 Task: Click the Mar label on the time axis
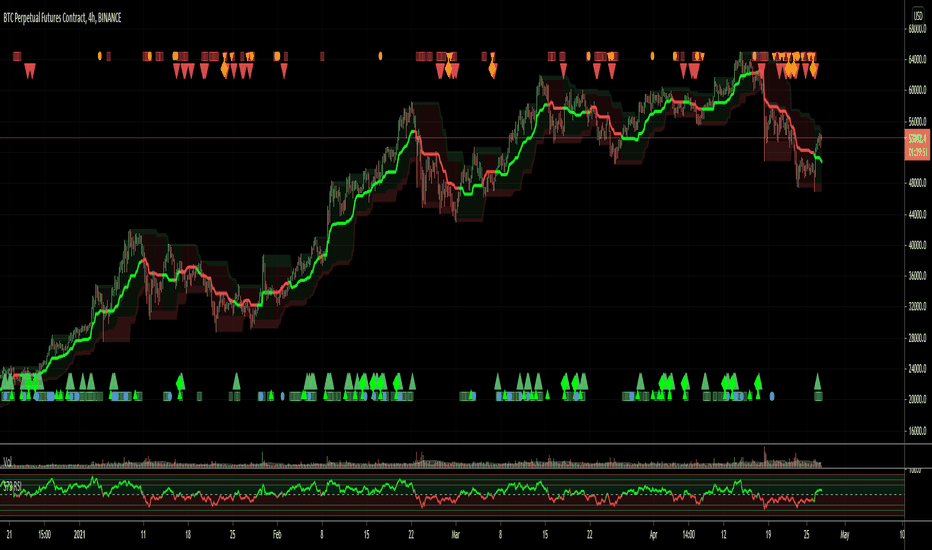coord(455,535)
